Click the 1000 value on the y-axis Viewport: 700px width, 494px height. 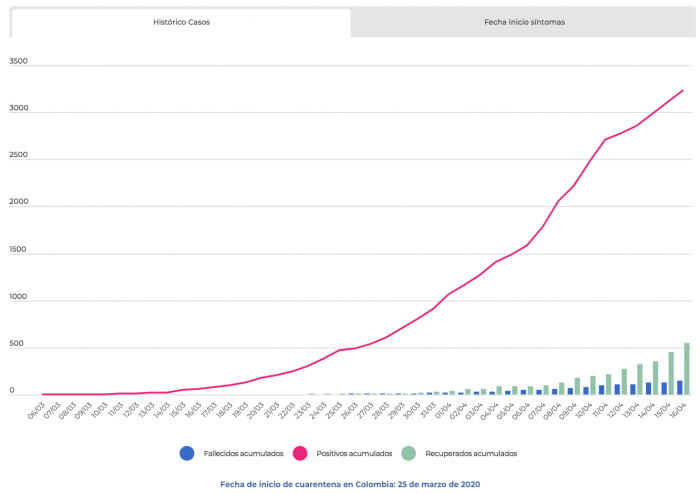19,299
